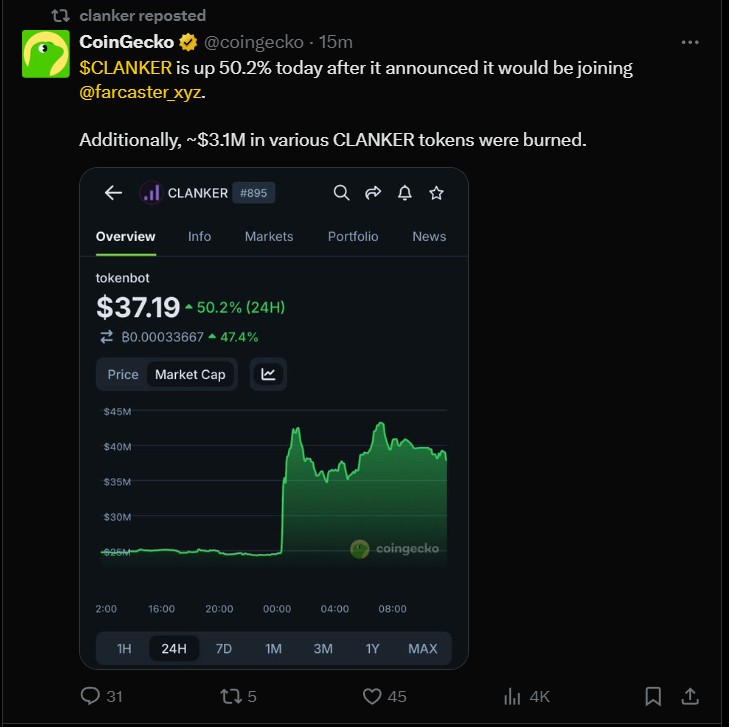Open tweet view analytics icon
Viewport: 729px width, 727px height.
[513, 696]
